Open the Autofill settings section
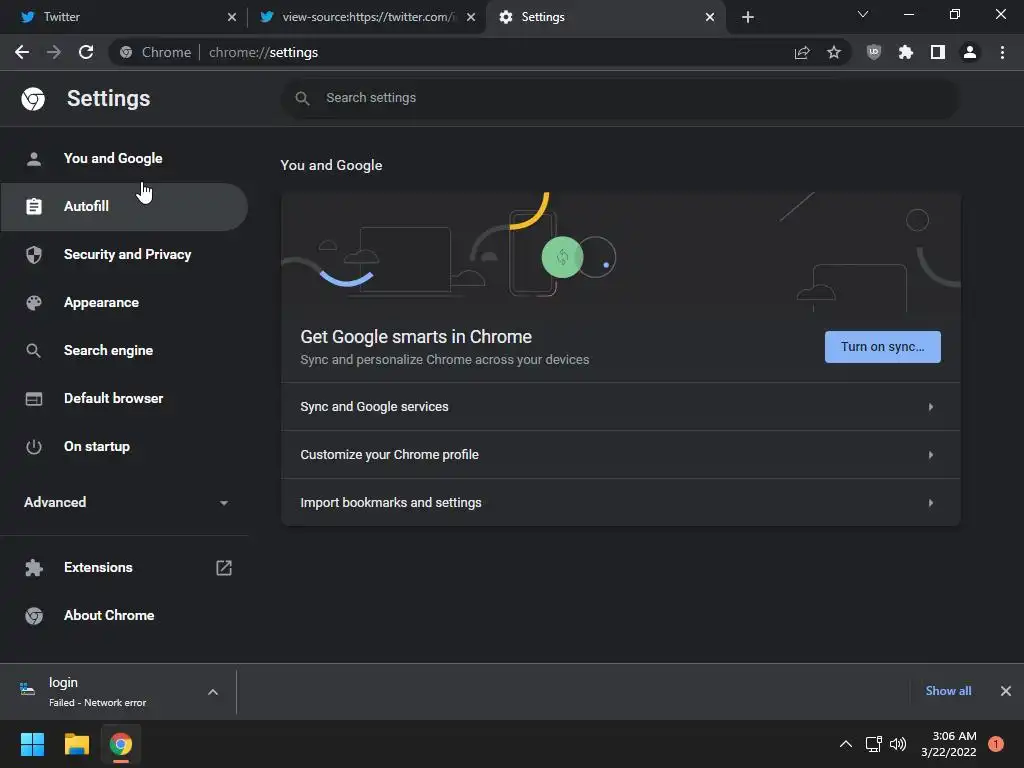This screenshot has width=1024, height=768. [x=124, y=206]
